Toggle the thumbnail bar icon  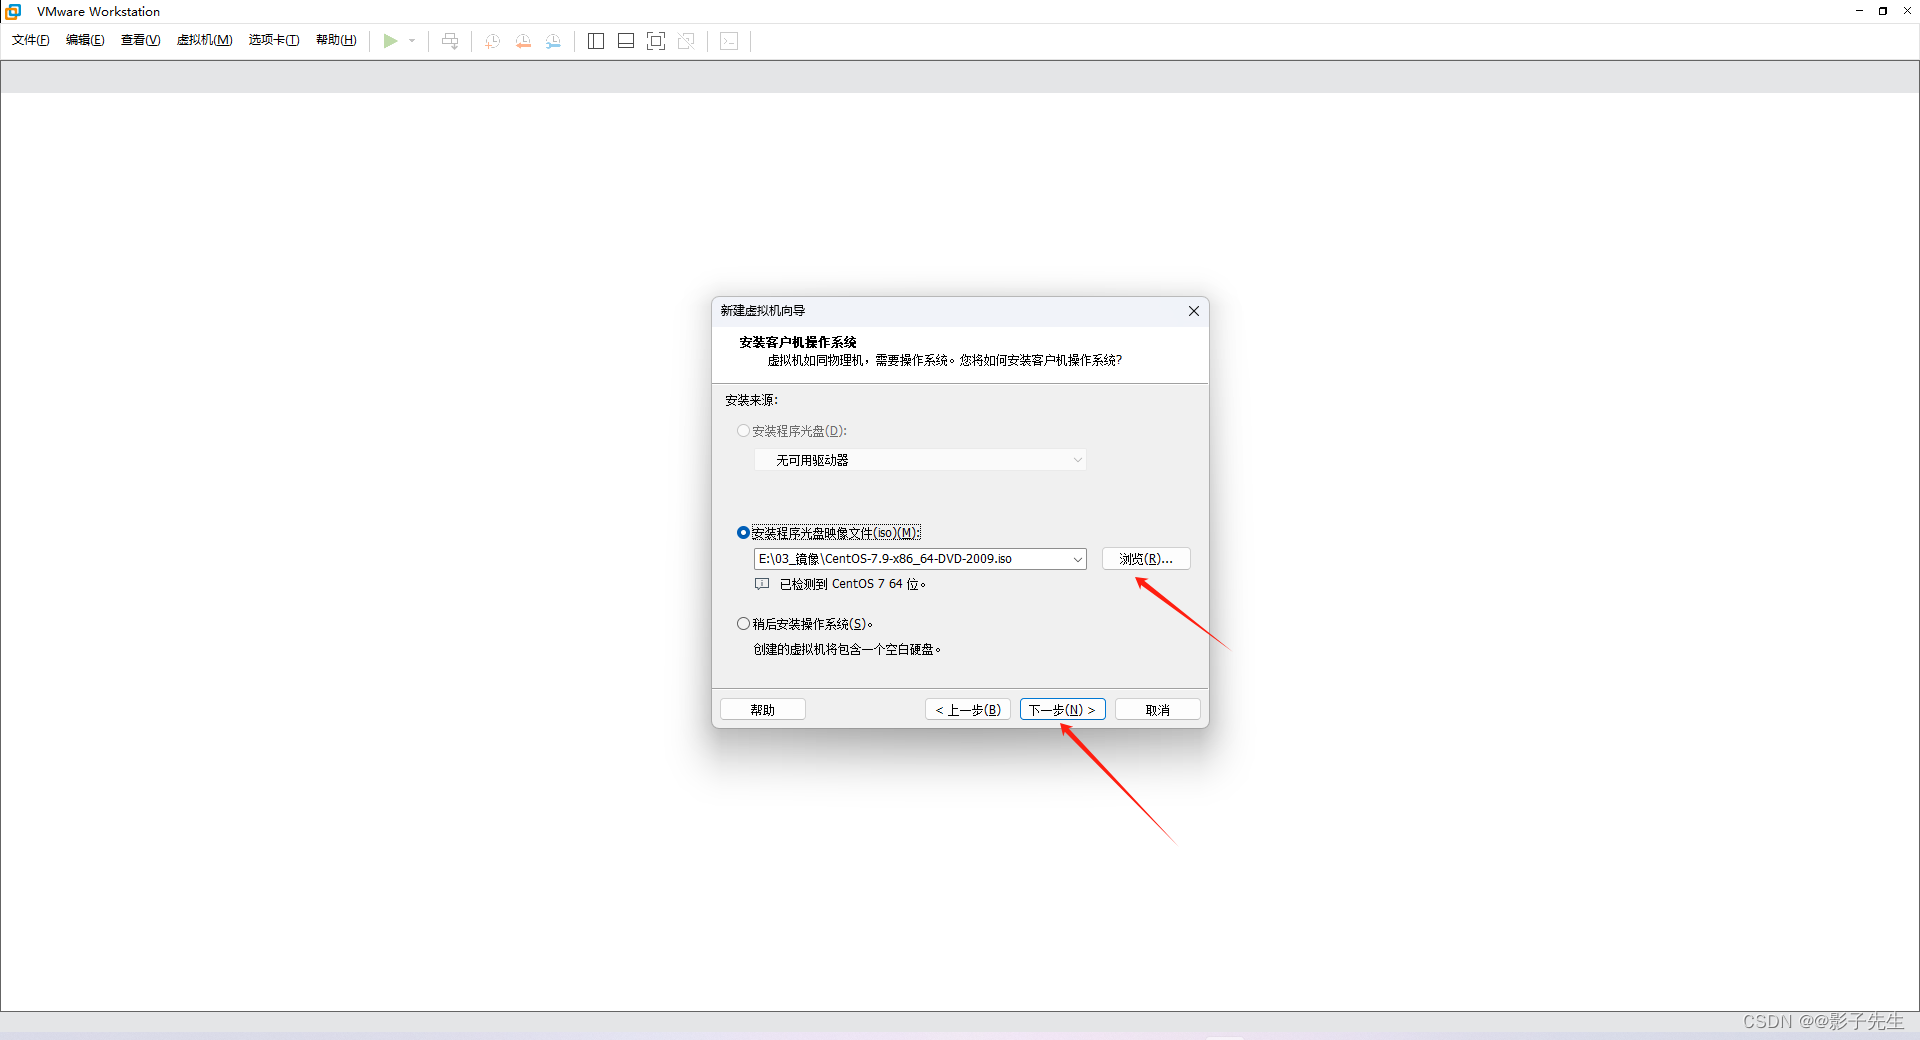(626, 41)
